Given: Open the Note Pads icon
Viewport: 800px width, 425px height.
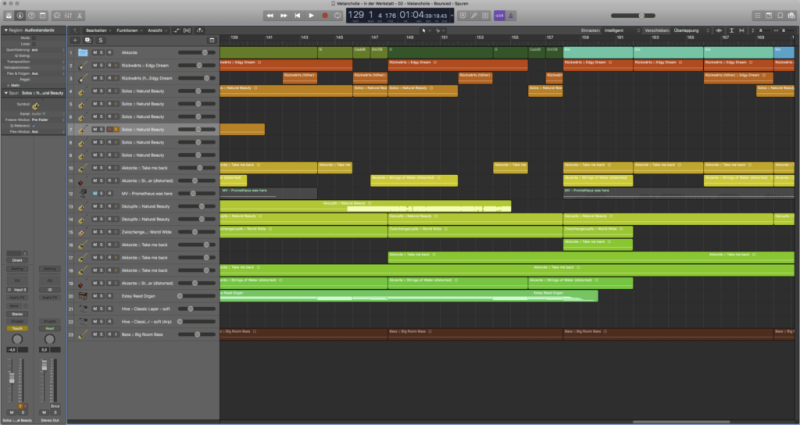Looking at the screenshot, I should [769, 16].
